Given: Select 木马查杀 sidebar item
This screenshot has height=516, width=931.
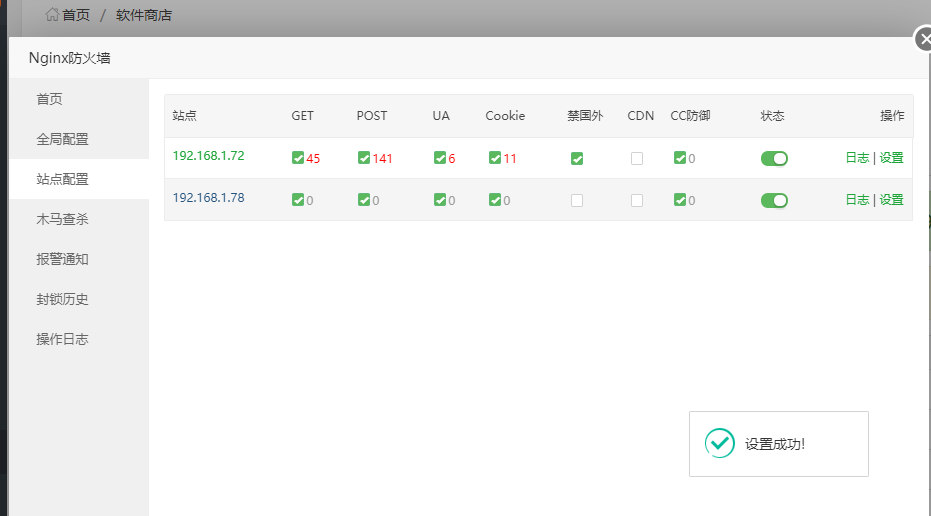Looking at the screenshot, I should pos(62,219).
